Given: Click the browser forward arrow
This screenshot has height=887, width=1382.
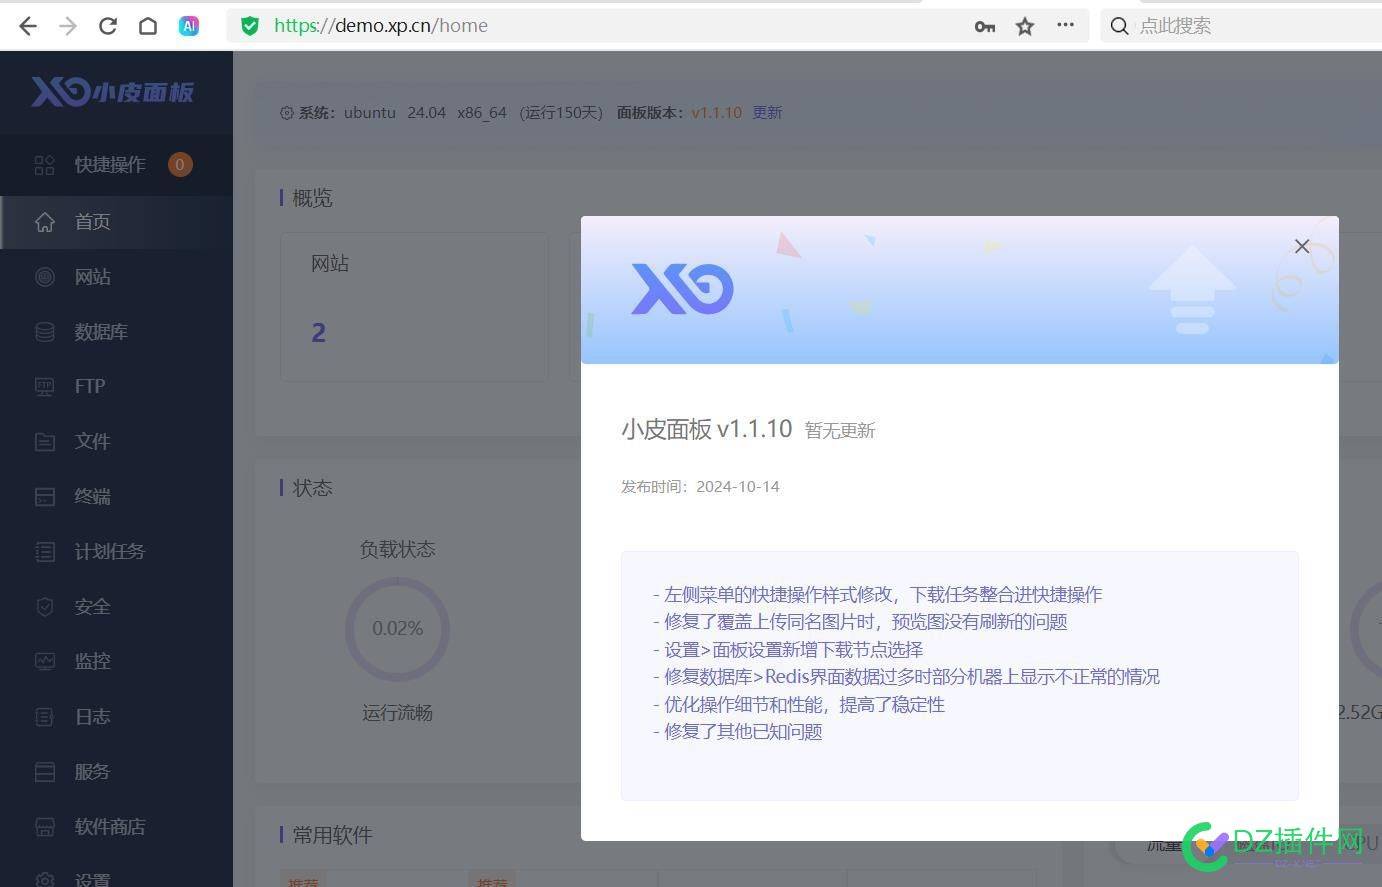Looking at the screenshot, I should pos(68,26).
